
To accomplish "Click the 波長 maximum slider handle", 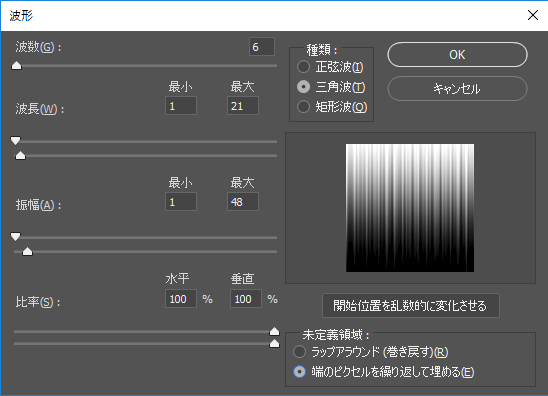I will pyautogui.click(x=20, y=155).
